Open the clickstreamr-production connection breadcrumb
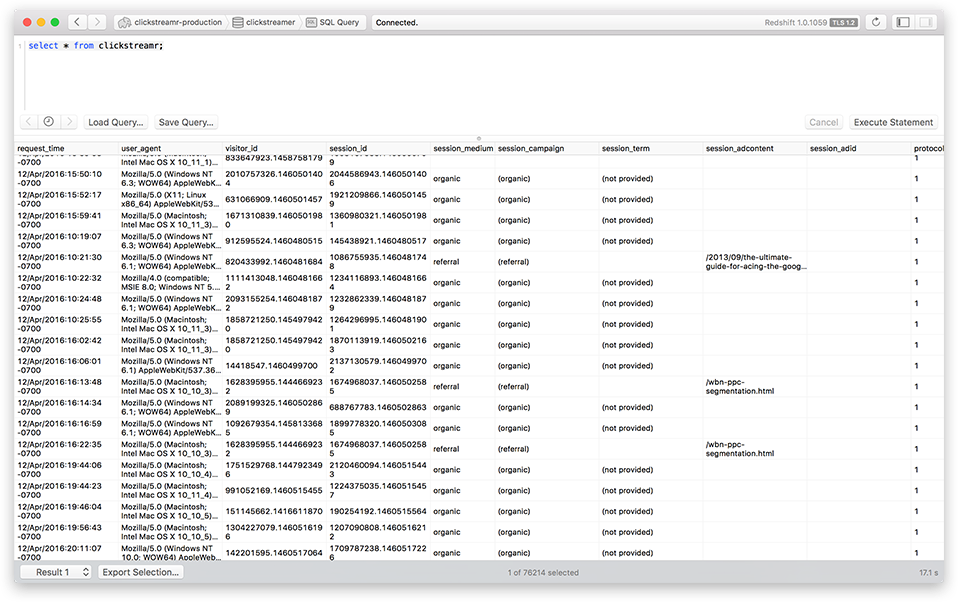 170,22
